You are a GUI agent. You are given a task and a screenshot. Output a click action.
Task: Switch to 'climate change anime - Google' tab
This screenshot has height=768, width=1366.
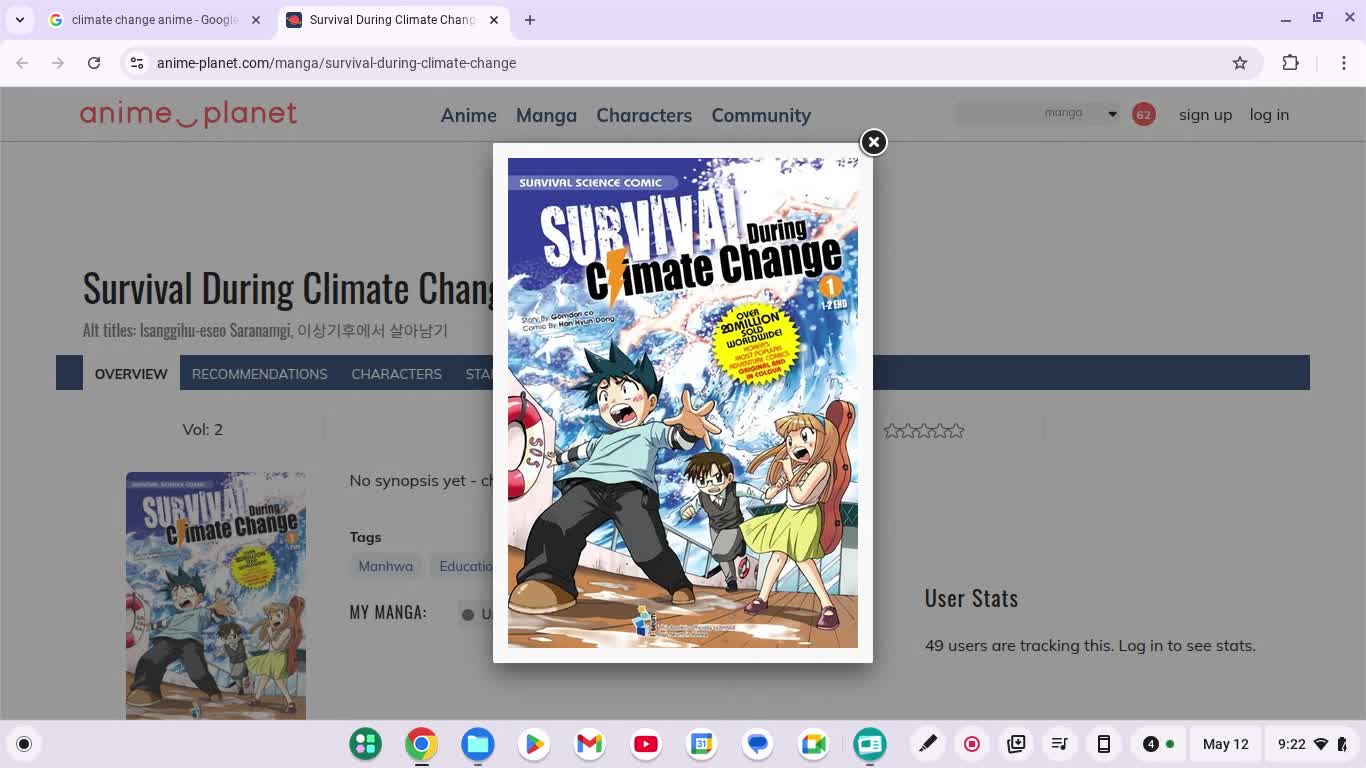tap(155, 20)
